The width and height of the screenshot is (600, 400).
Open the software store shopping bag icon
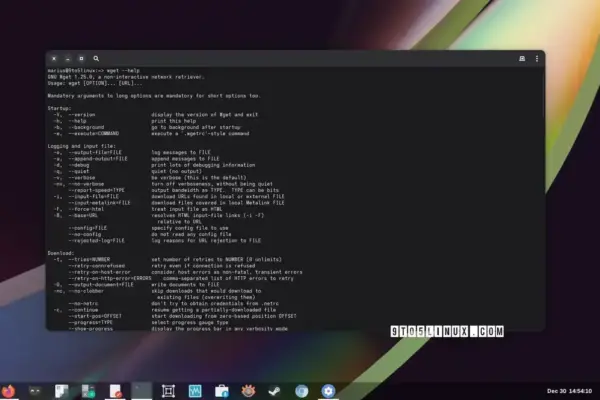(222, 391)
